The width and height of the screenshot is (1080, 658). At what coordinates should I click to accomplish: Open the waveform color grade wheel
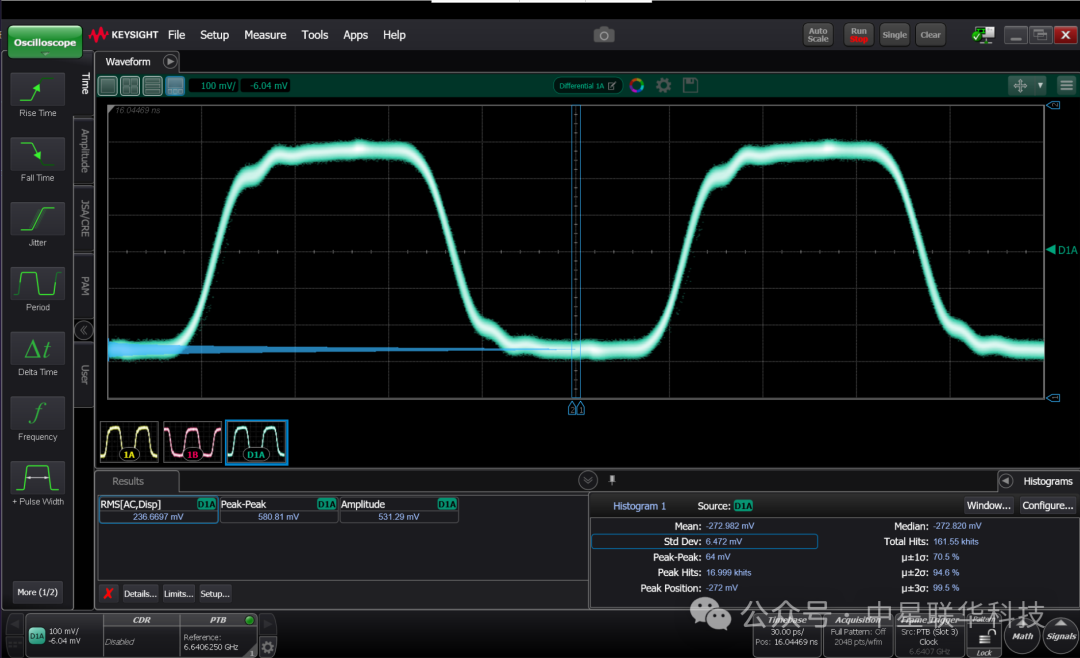(636, 85)
